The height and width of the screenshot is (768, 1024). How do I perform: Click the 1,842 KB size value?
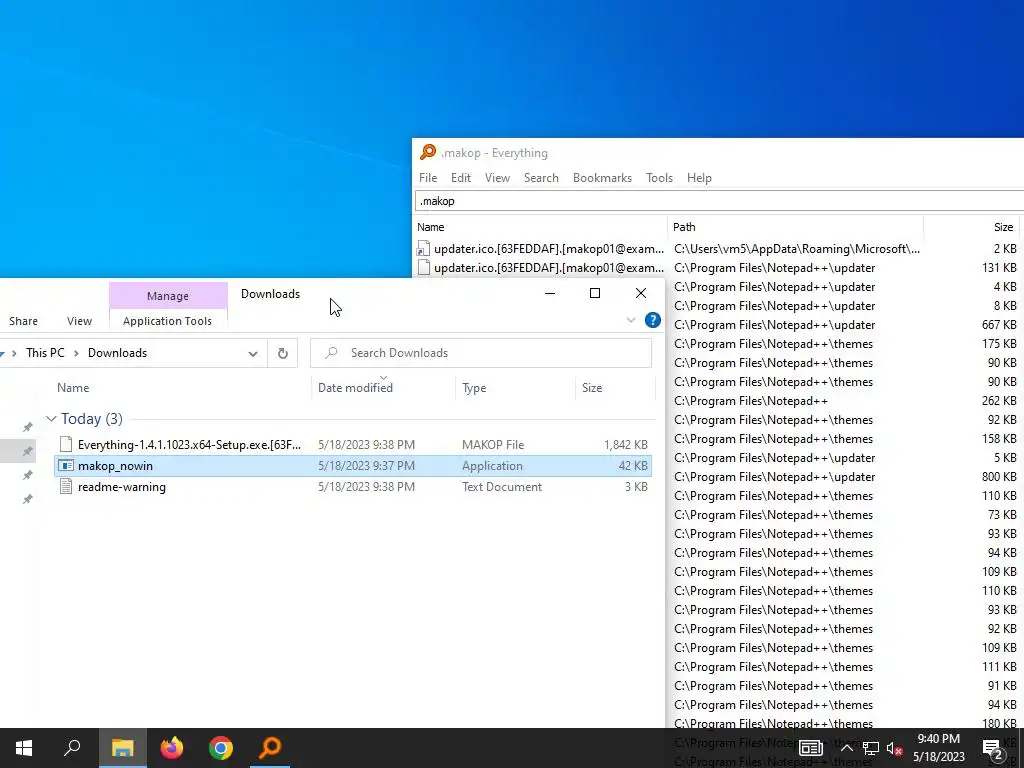tap(626, 445)
